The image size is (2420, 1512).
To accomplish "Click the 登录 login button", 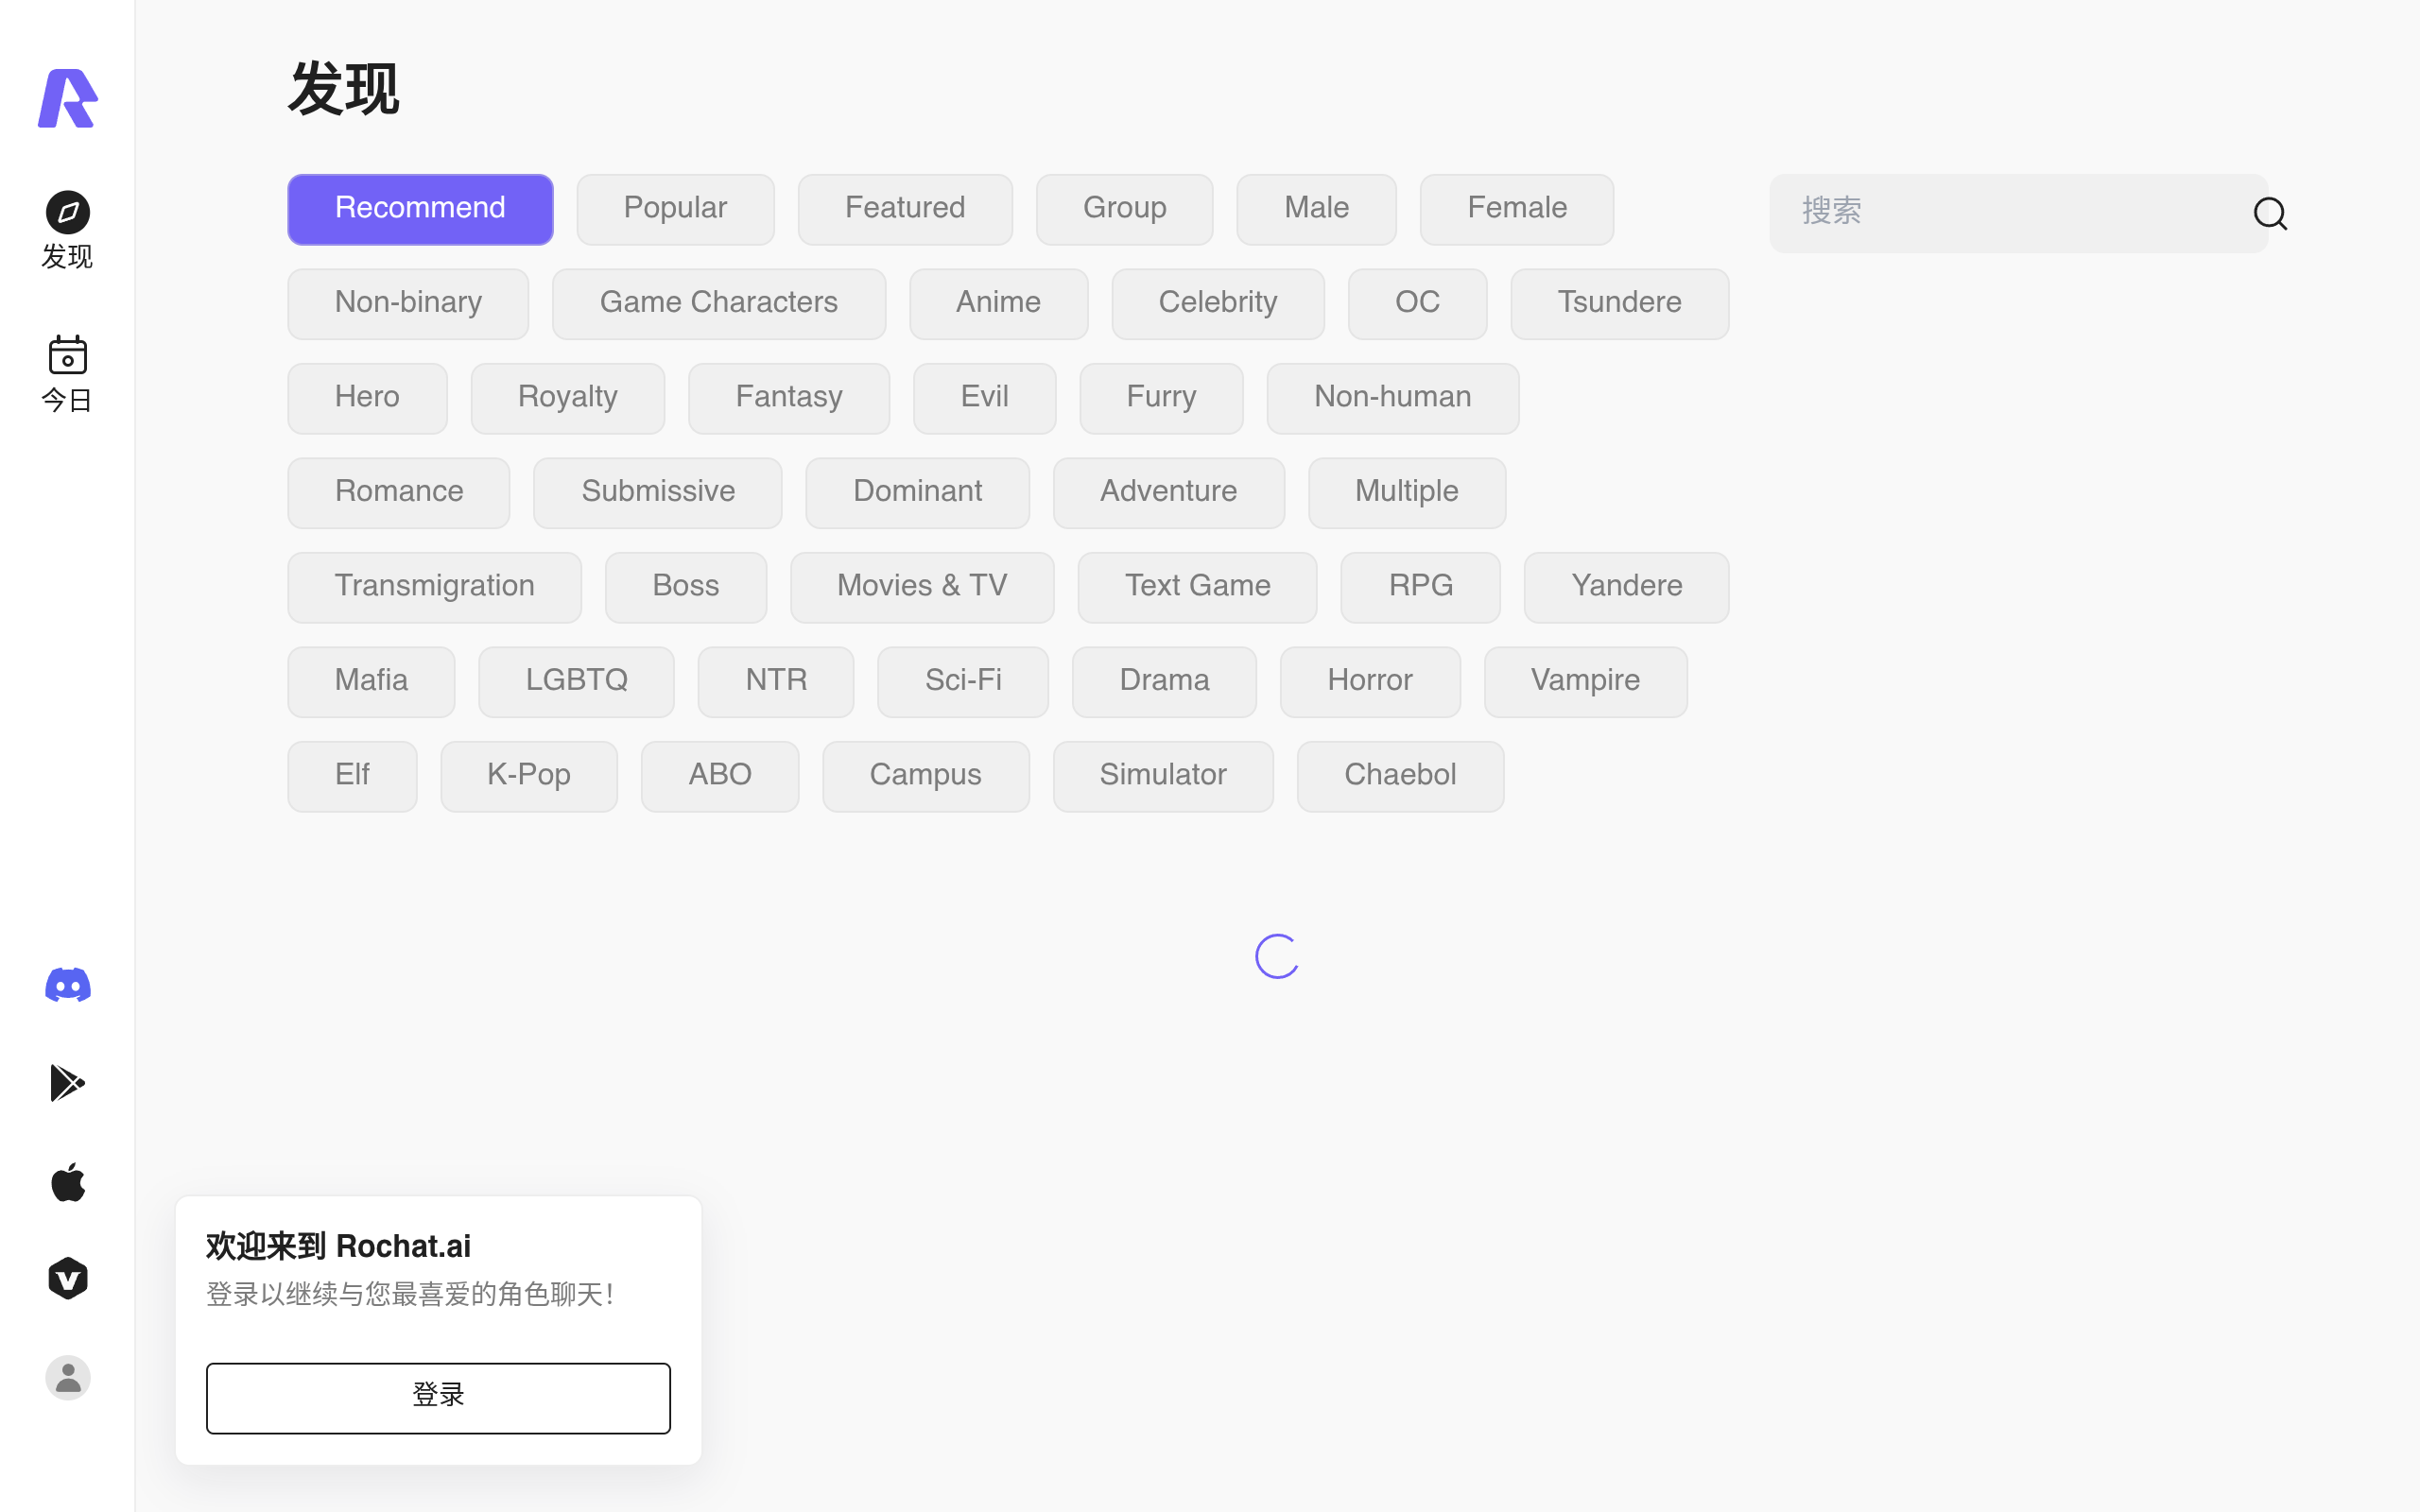I will [x=438, y=1397].
